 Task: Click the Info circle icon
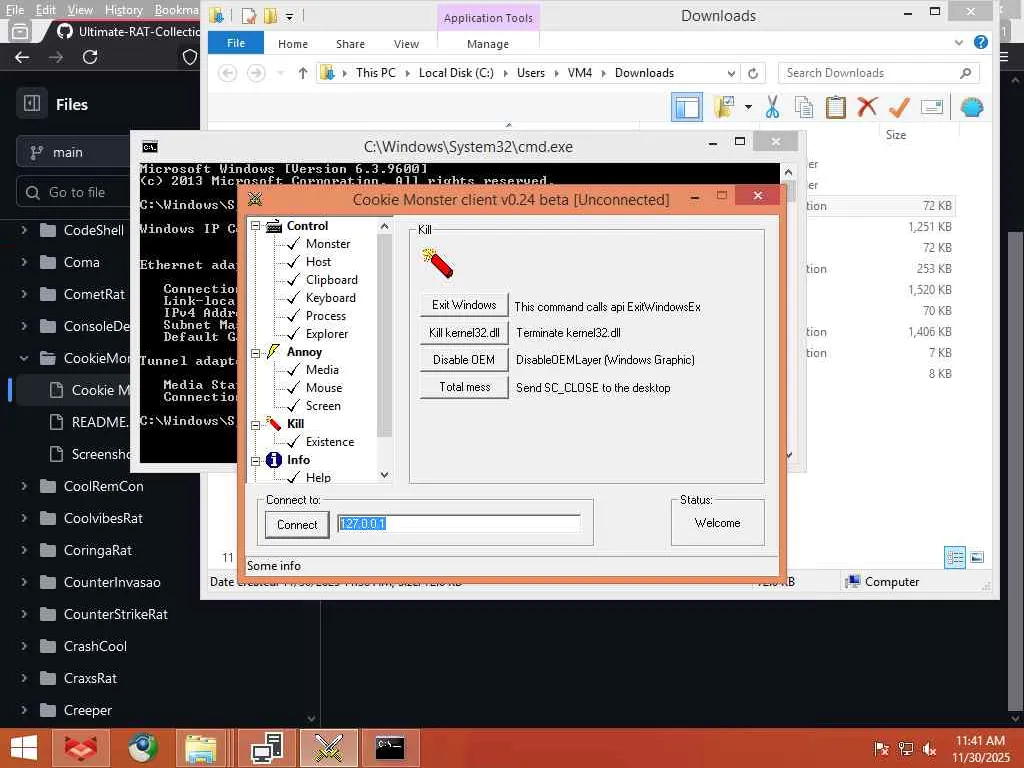[274, 460]
